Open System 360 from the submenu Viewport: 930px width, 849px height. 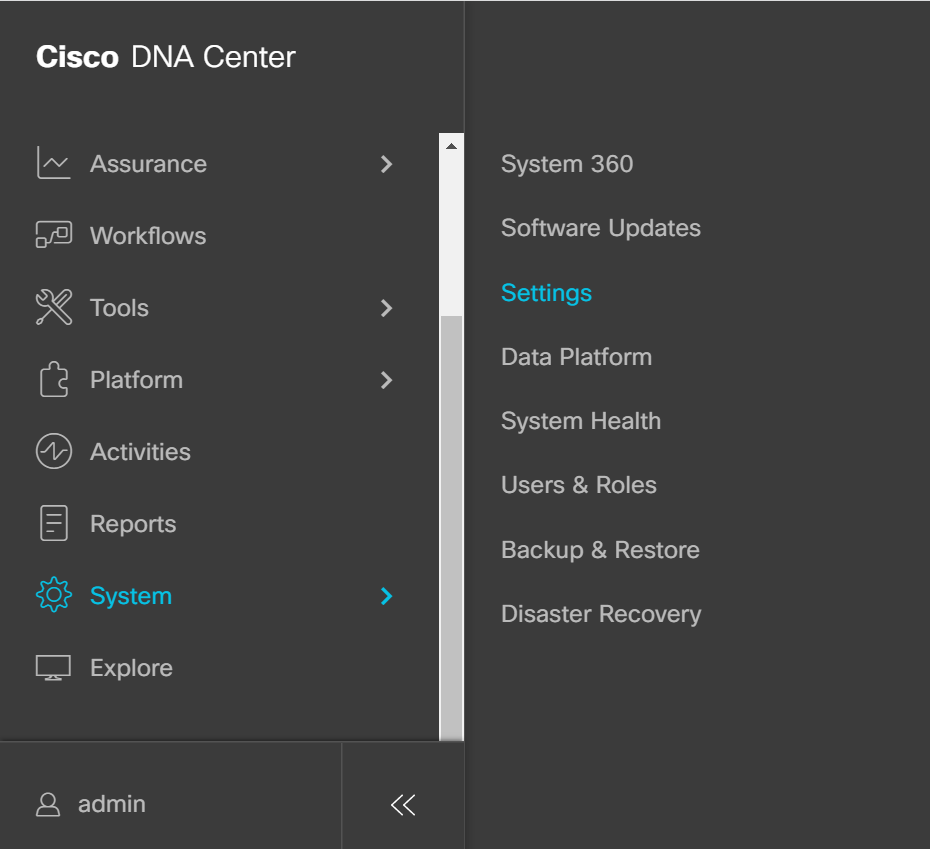(566, 164)
